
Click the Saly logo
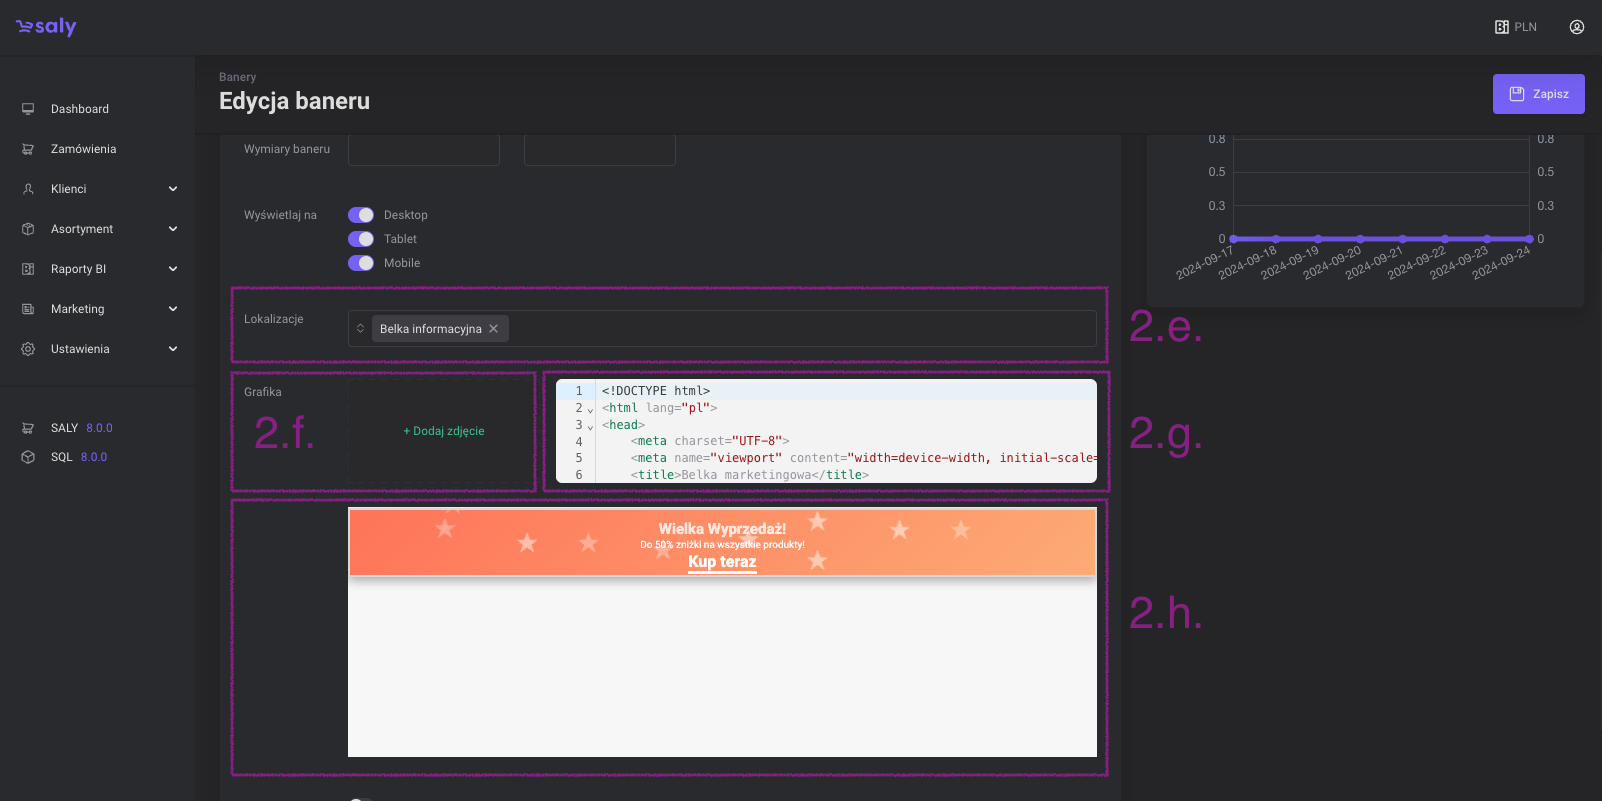coord(46,27)
